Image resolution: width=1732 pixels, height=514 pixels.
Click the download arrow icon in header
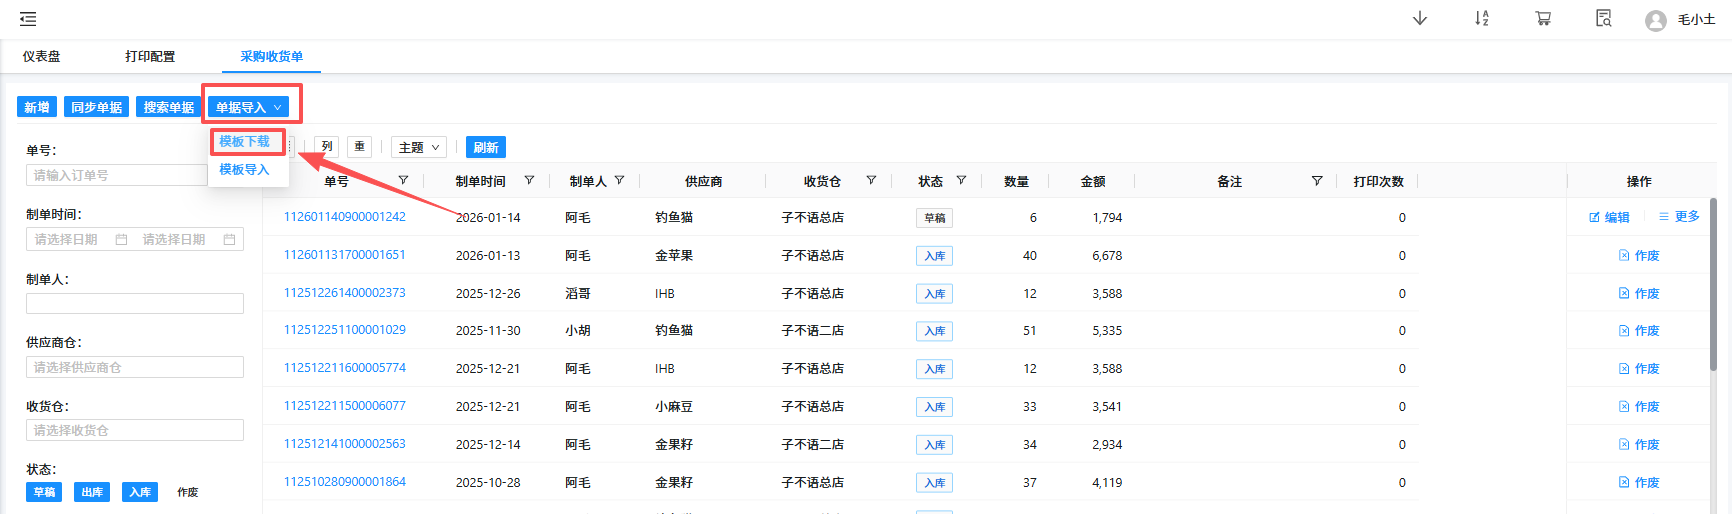(1419, 19)
